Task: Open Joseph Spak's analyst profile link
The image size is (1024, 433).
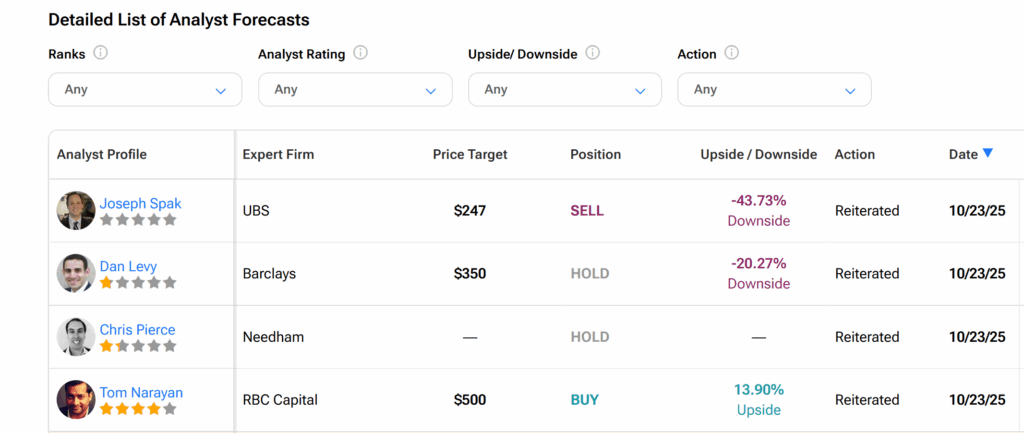Action: [x=140, y=203]
